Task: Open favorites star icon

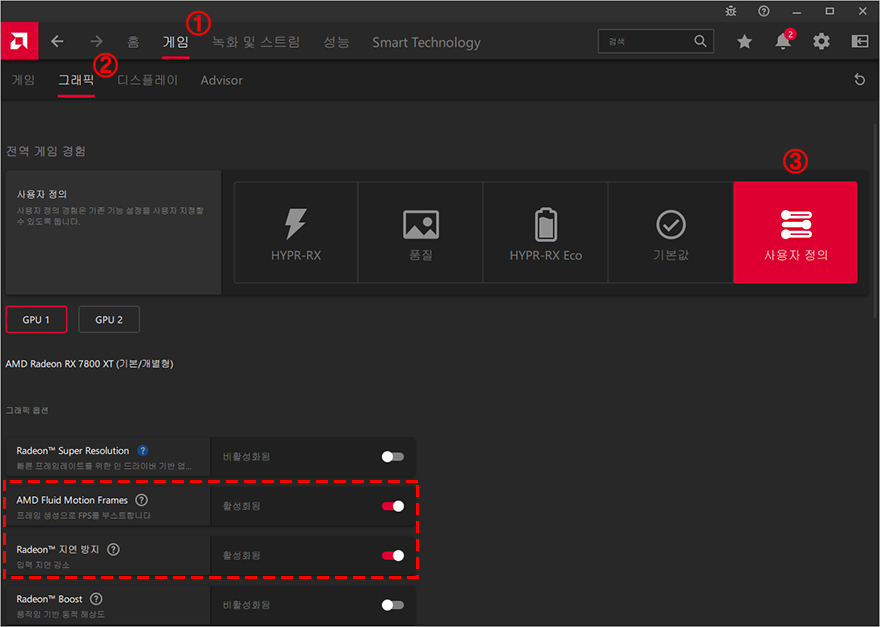Action: pos(744,42)
